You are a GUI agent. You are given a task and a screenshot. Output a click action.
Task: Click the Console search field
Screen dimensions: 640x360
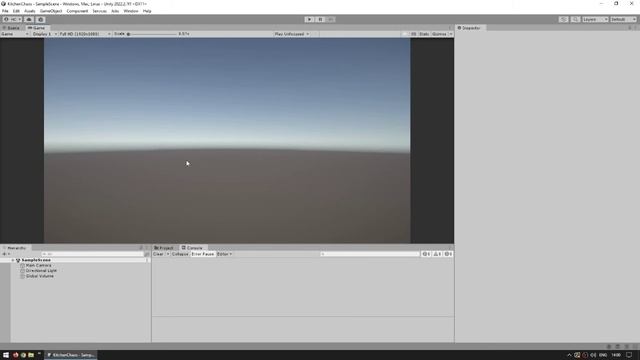[x=369, y=254]
